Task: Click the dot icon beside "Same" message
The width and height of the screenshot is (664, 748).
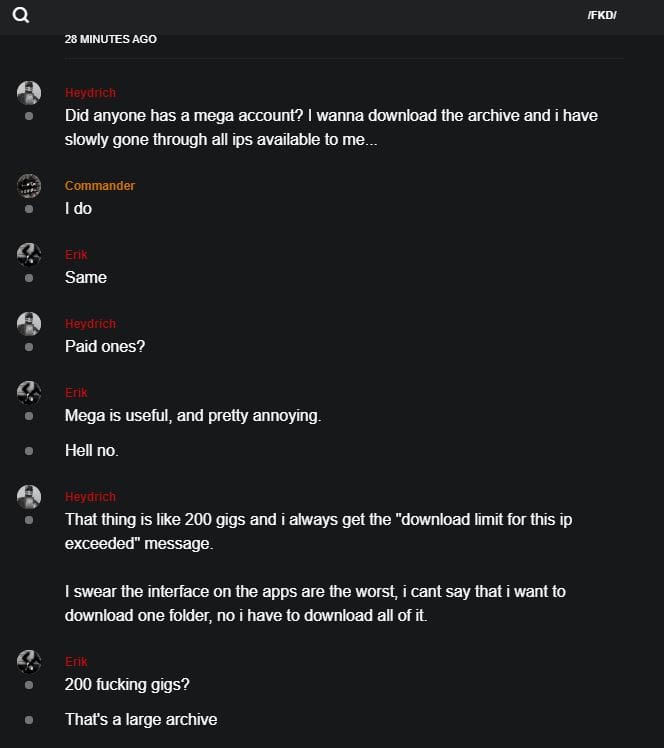Action: click(29, 278)
